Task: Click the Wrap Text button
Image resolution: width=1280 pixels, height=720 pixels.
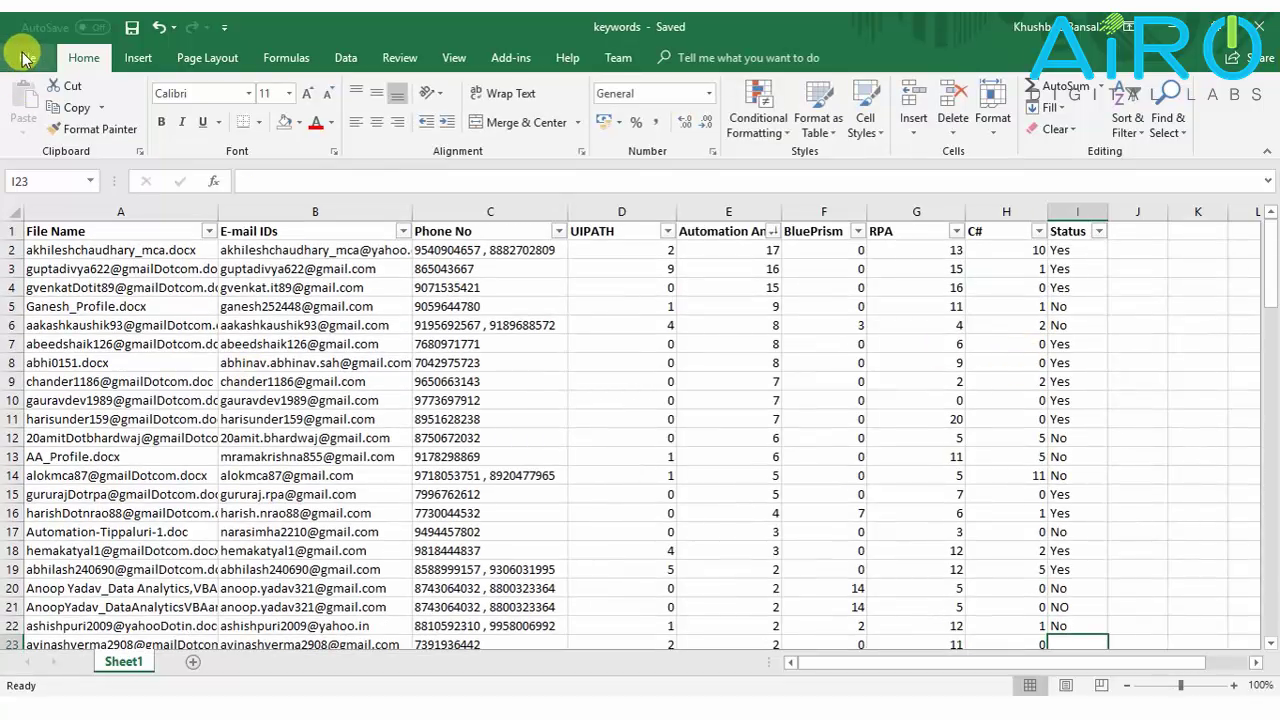Action: [x=502, y=93]
